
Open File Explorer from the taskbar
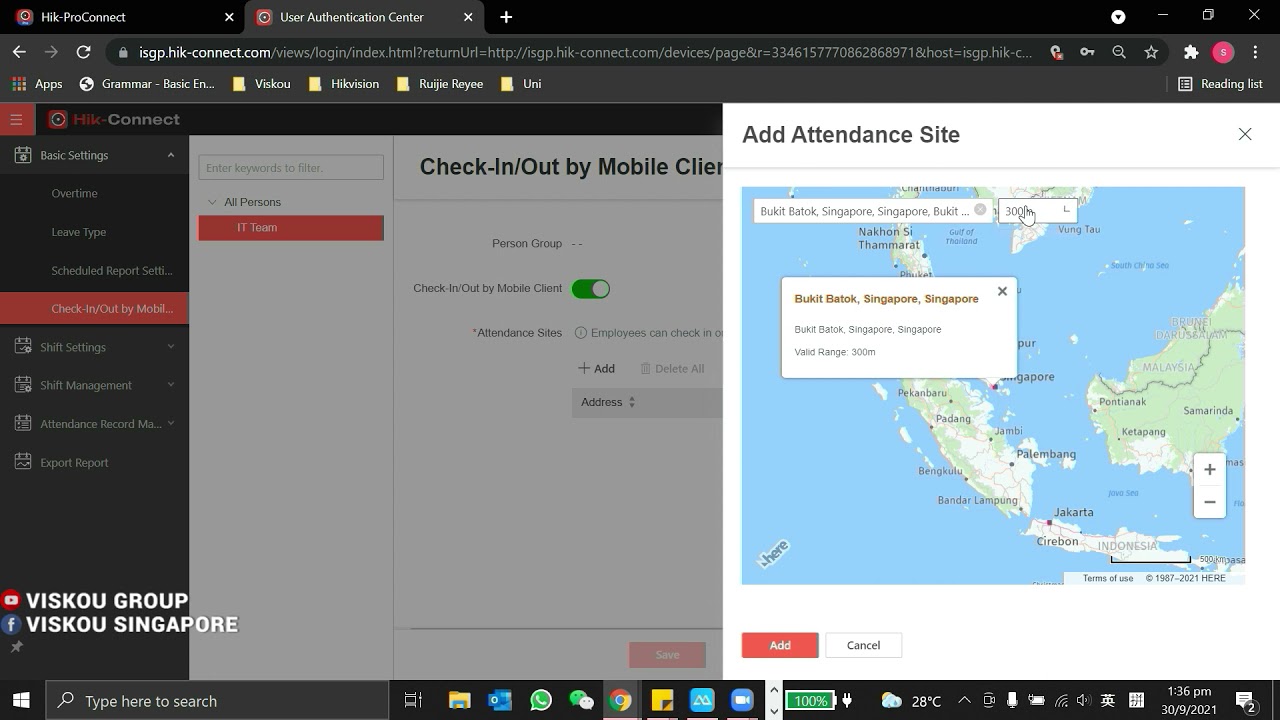[459, 700]
